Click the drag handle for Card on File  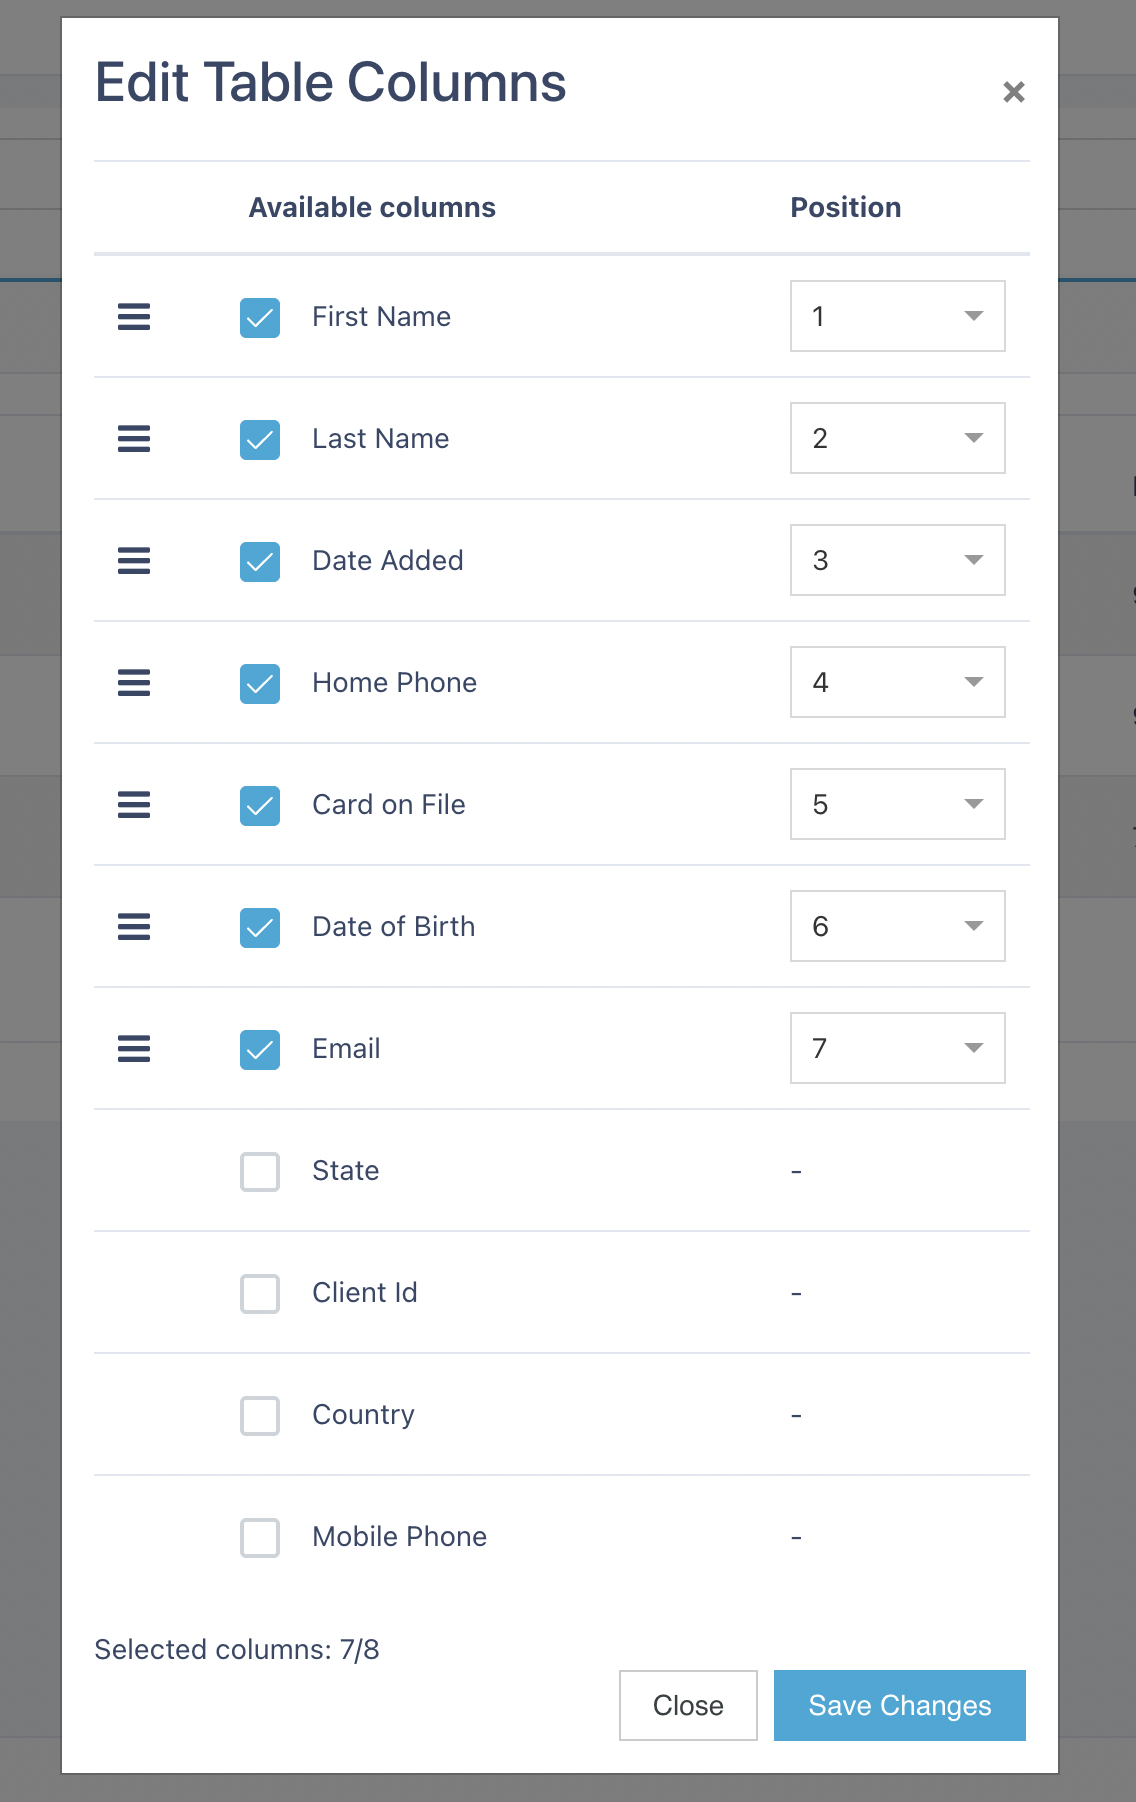tap(134, 805)
